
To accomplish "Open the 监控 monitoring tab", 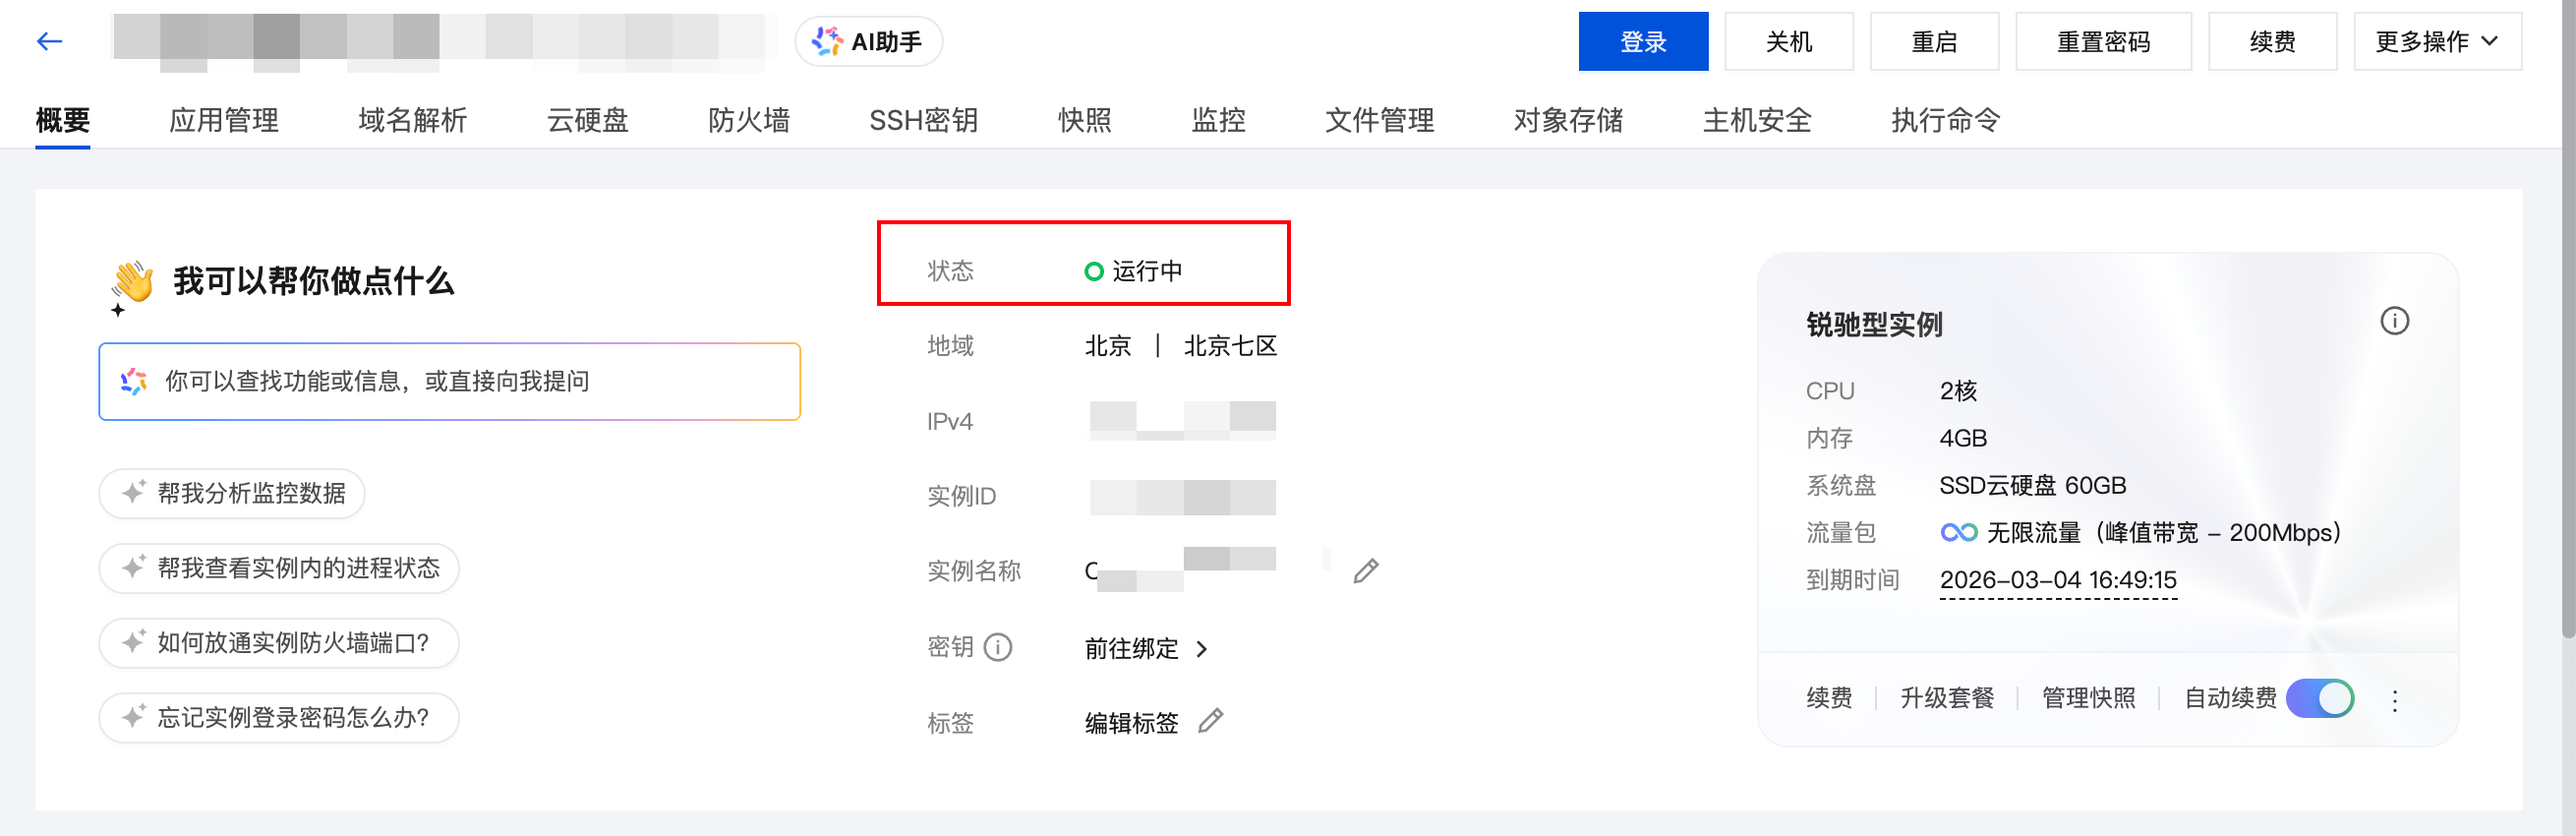I will click(1218, 119).
